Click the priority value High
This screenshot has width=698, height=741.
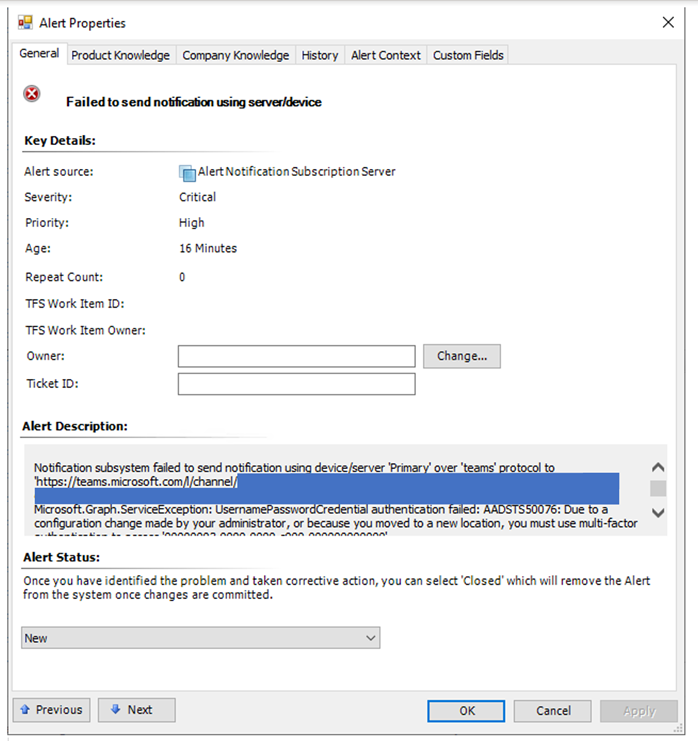click(x=191, y=223)
